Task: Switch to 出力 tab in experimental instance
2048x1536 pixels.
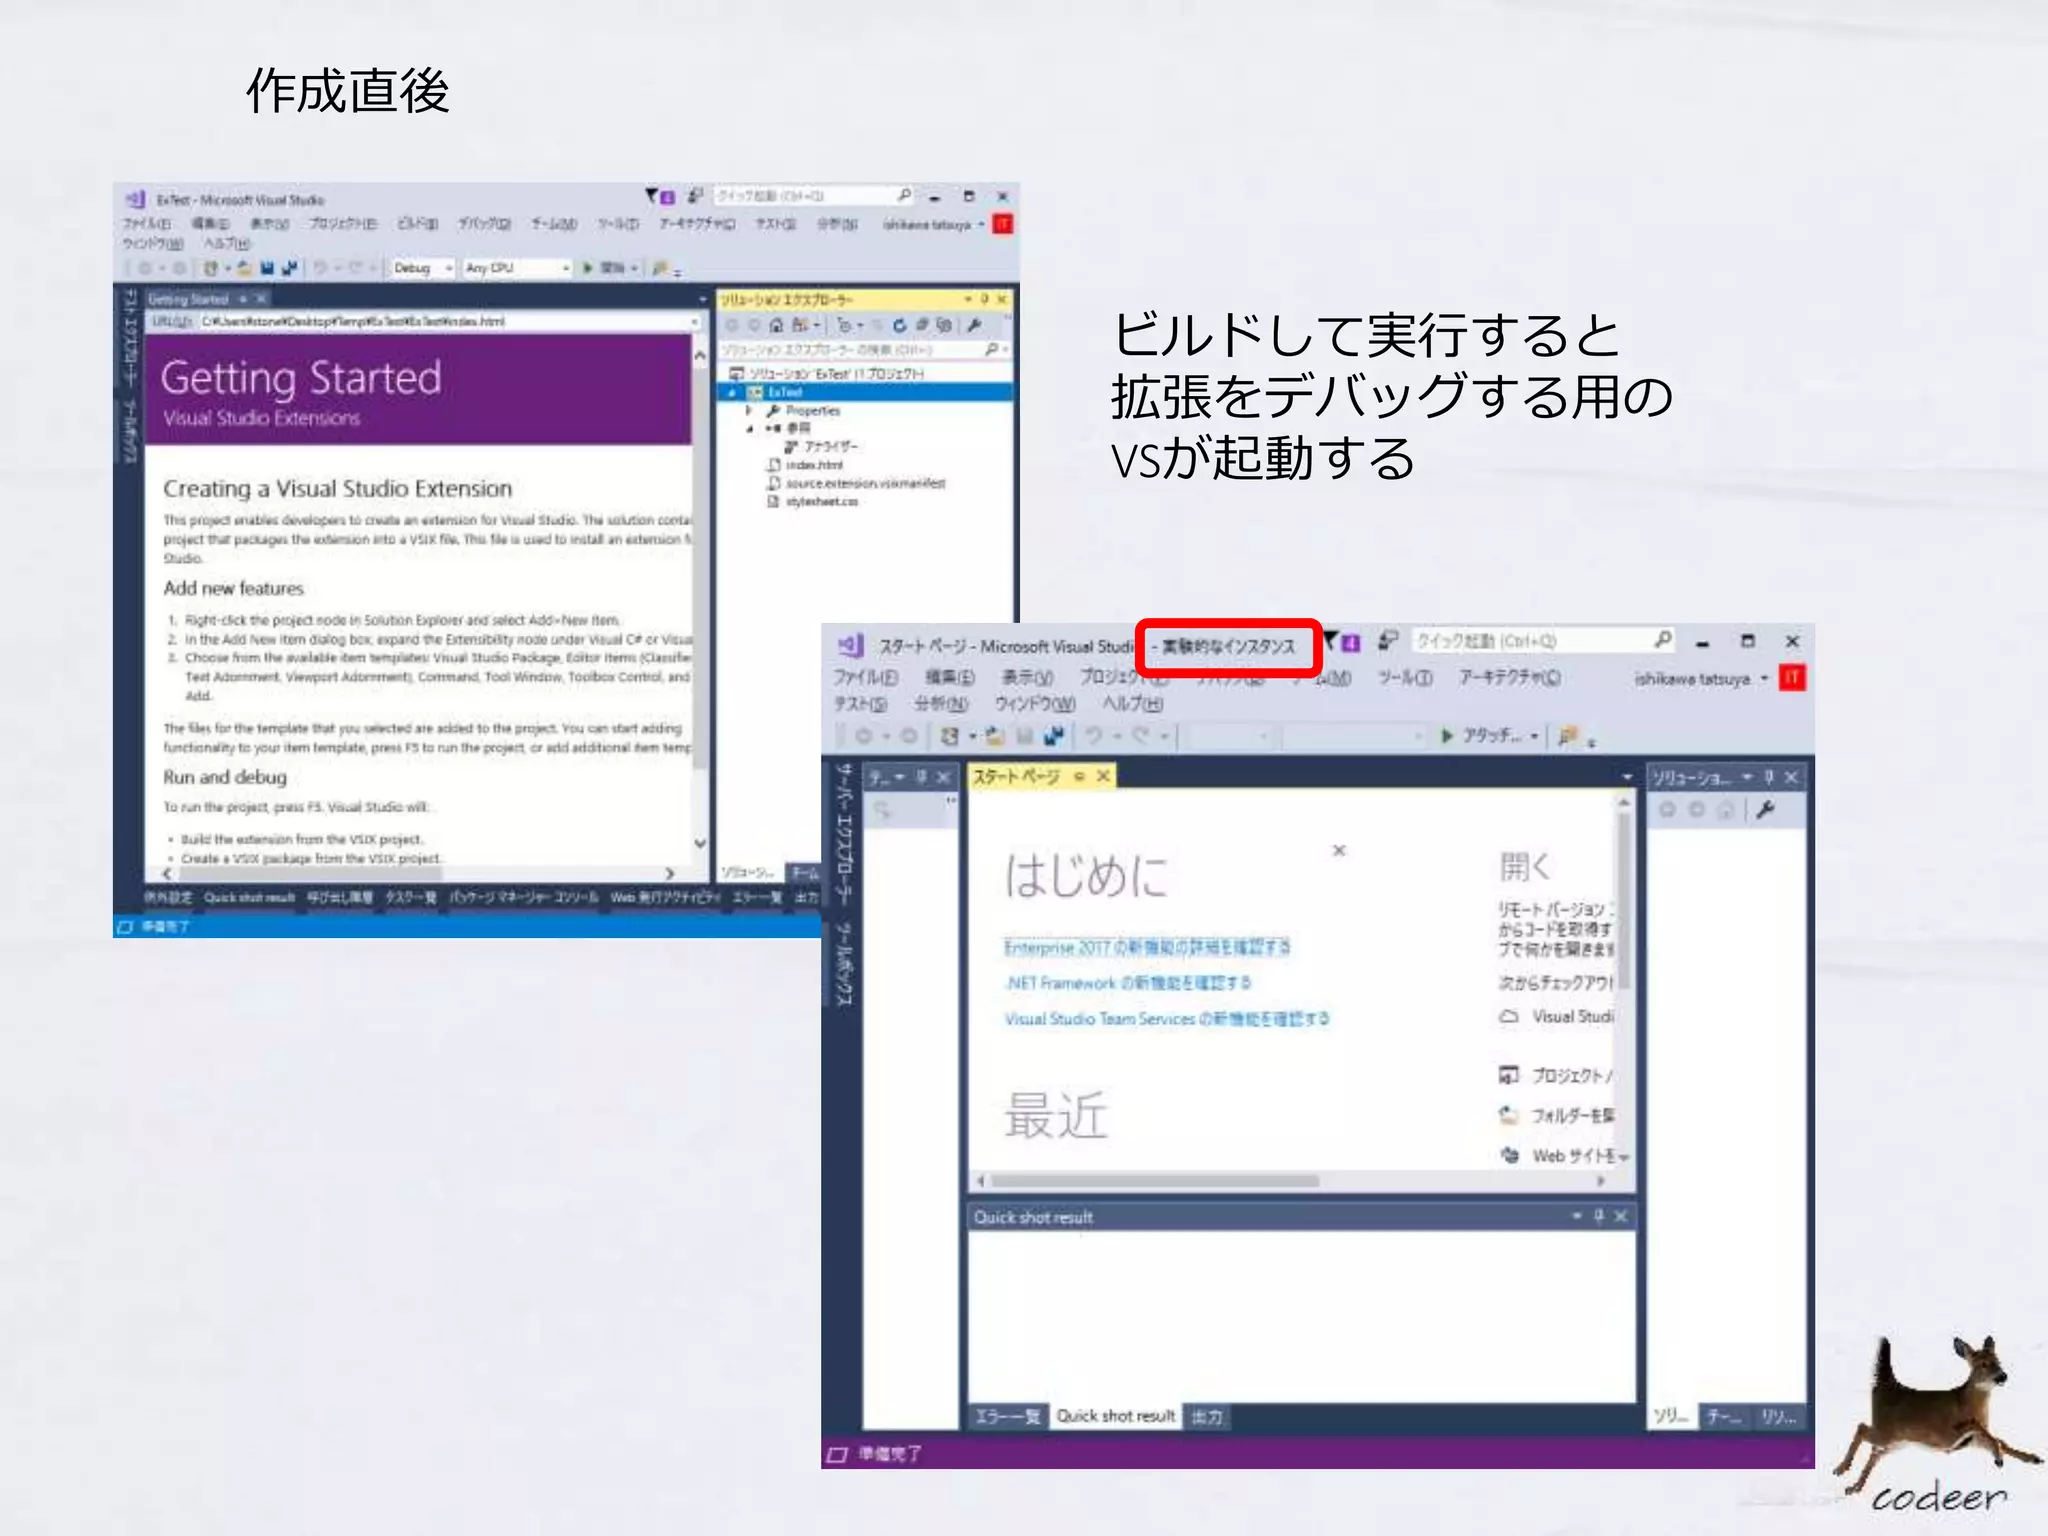Action: [x=1207, y=1417]
